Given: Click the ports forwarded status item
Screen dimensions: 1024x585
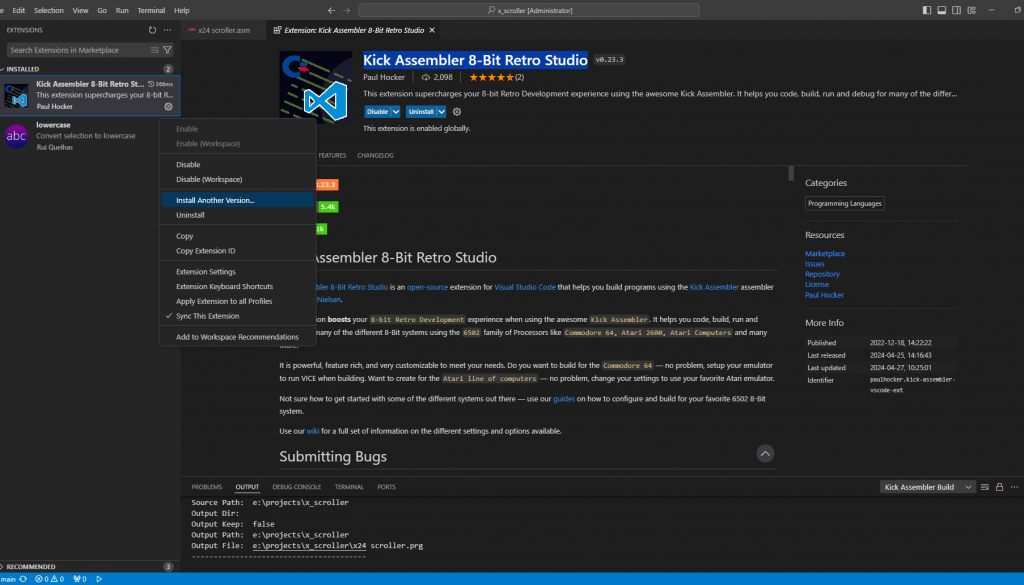Looking at the screenshot, I should point(80,579).
